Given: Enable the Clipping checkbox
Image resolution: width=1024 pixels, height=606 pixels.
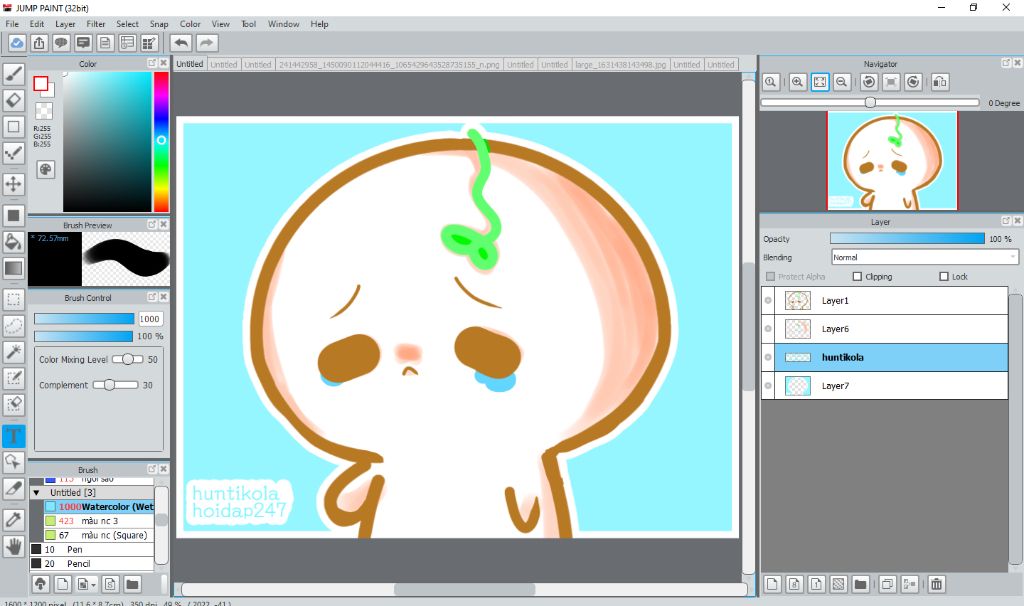Looking at the screenshot, I should pyautogui.click(x=857, y=276).
